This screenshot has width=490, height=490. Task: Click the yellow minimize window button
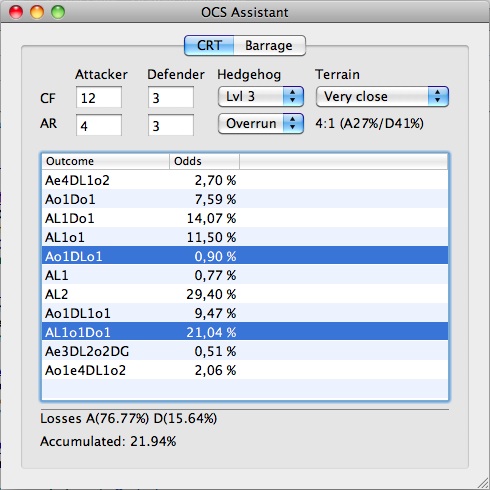point(37,12)
